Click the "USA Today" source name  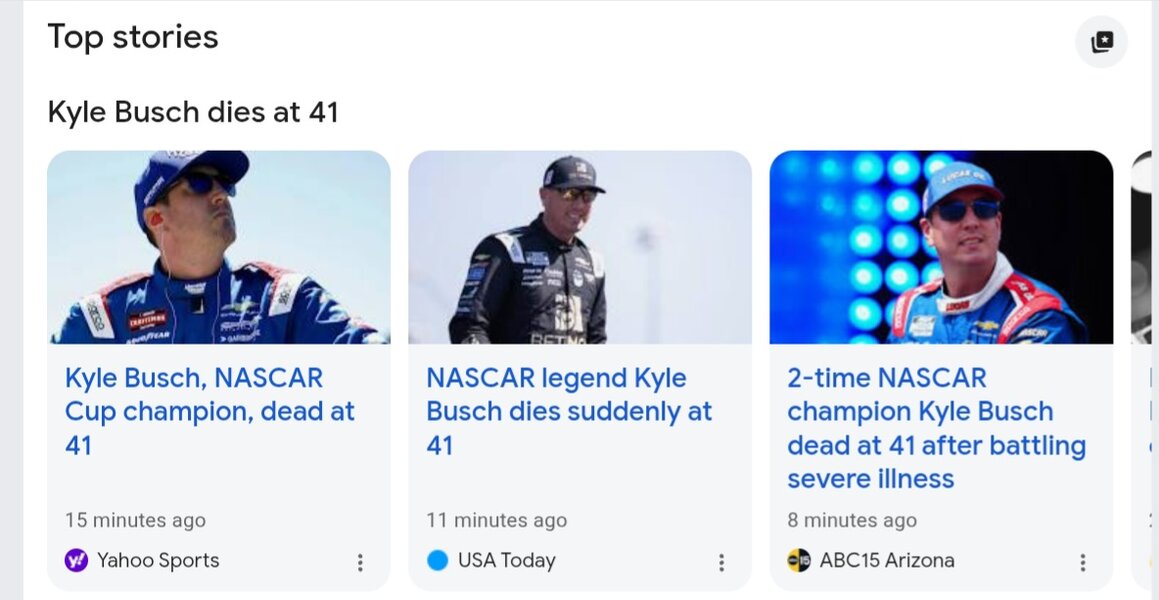pos(507,561)
